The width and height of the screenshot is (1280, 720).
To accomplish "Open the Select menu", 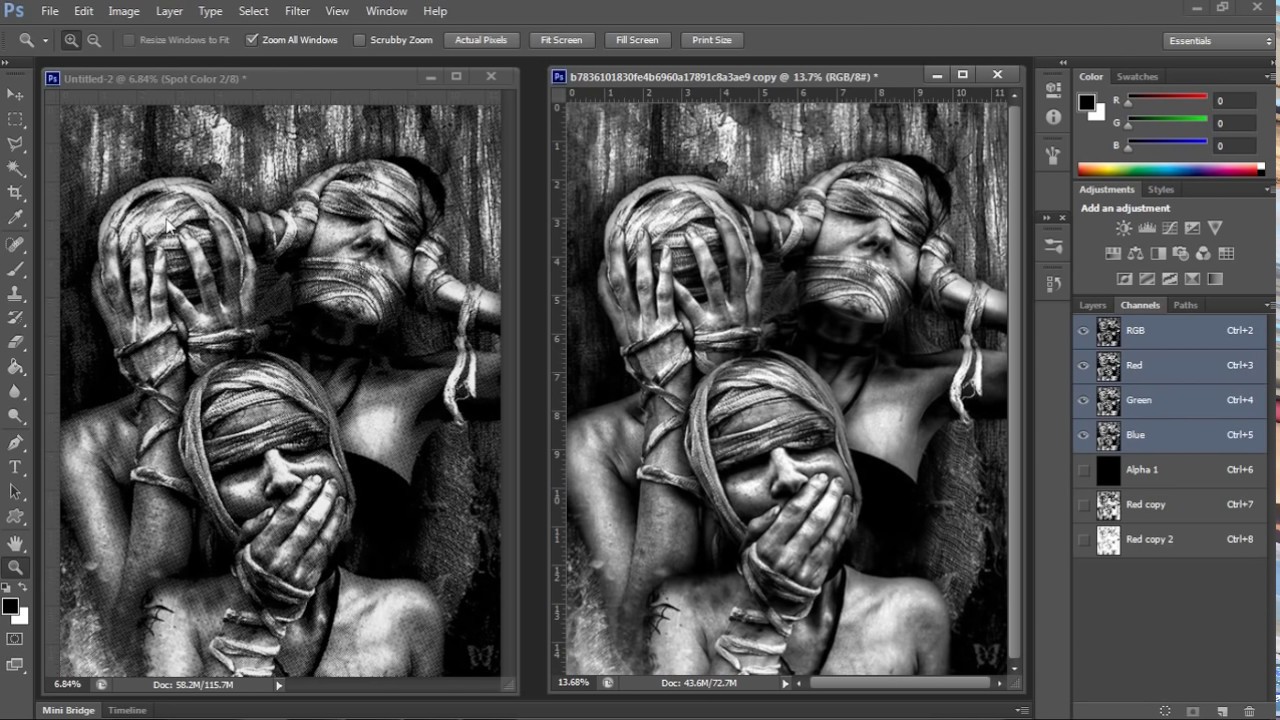I will 253,11.
